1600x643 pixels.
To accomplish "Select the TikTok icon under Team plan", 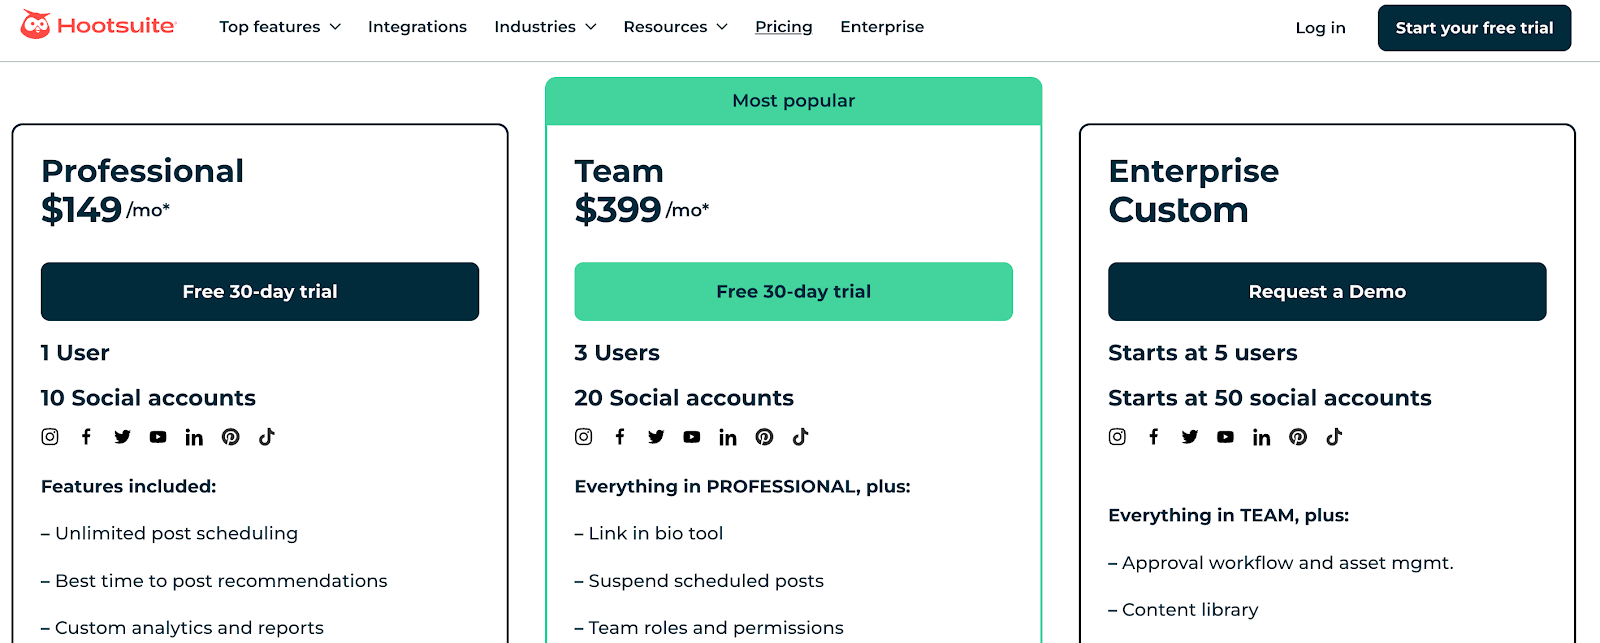I will tap(800, 437).
